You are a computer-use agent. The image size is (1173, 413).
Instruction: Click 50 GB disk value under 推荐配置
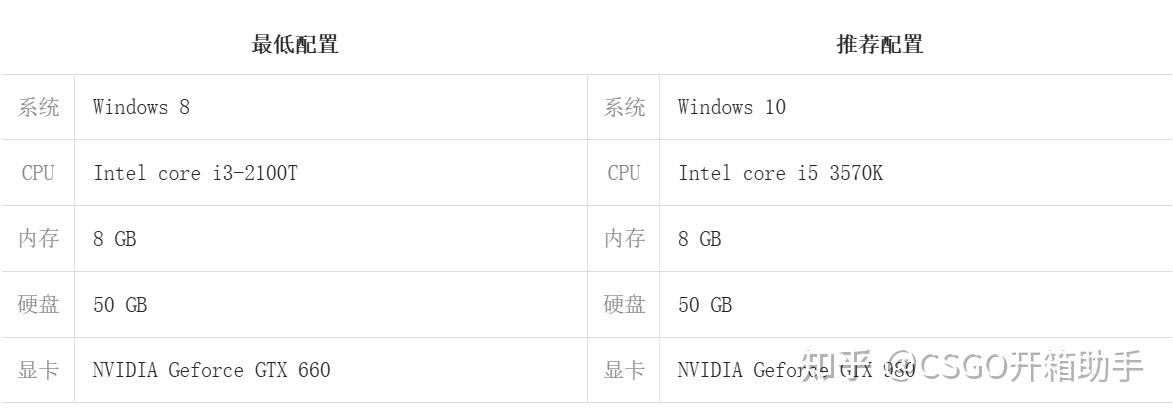(705, 305)
